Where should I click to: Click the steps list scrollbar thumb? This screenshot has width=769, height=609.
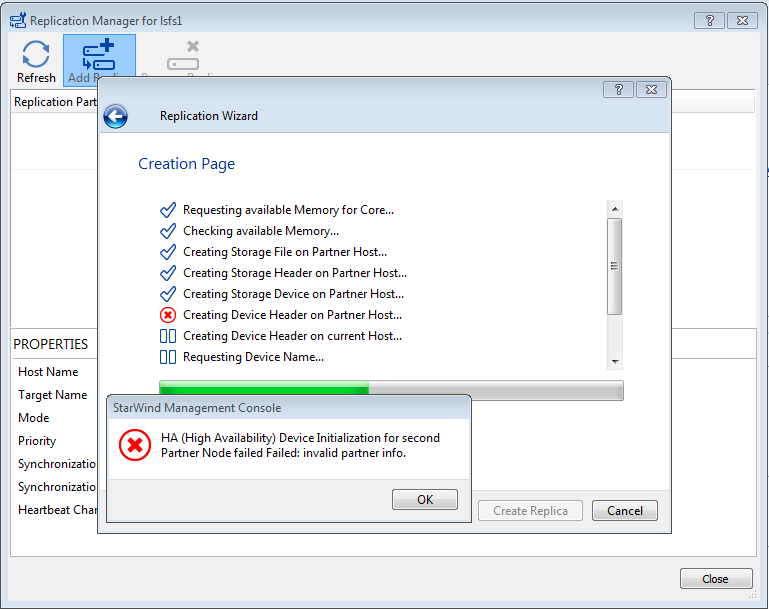[x=615, y=266]
